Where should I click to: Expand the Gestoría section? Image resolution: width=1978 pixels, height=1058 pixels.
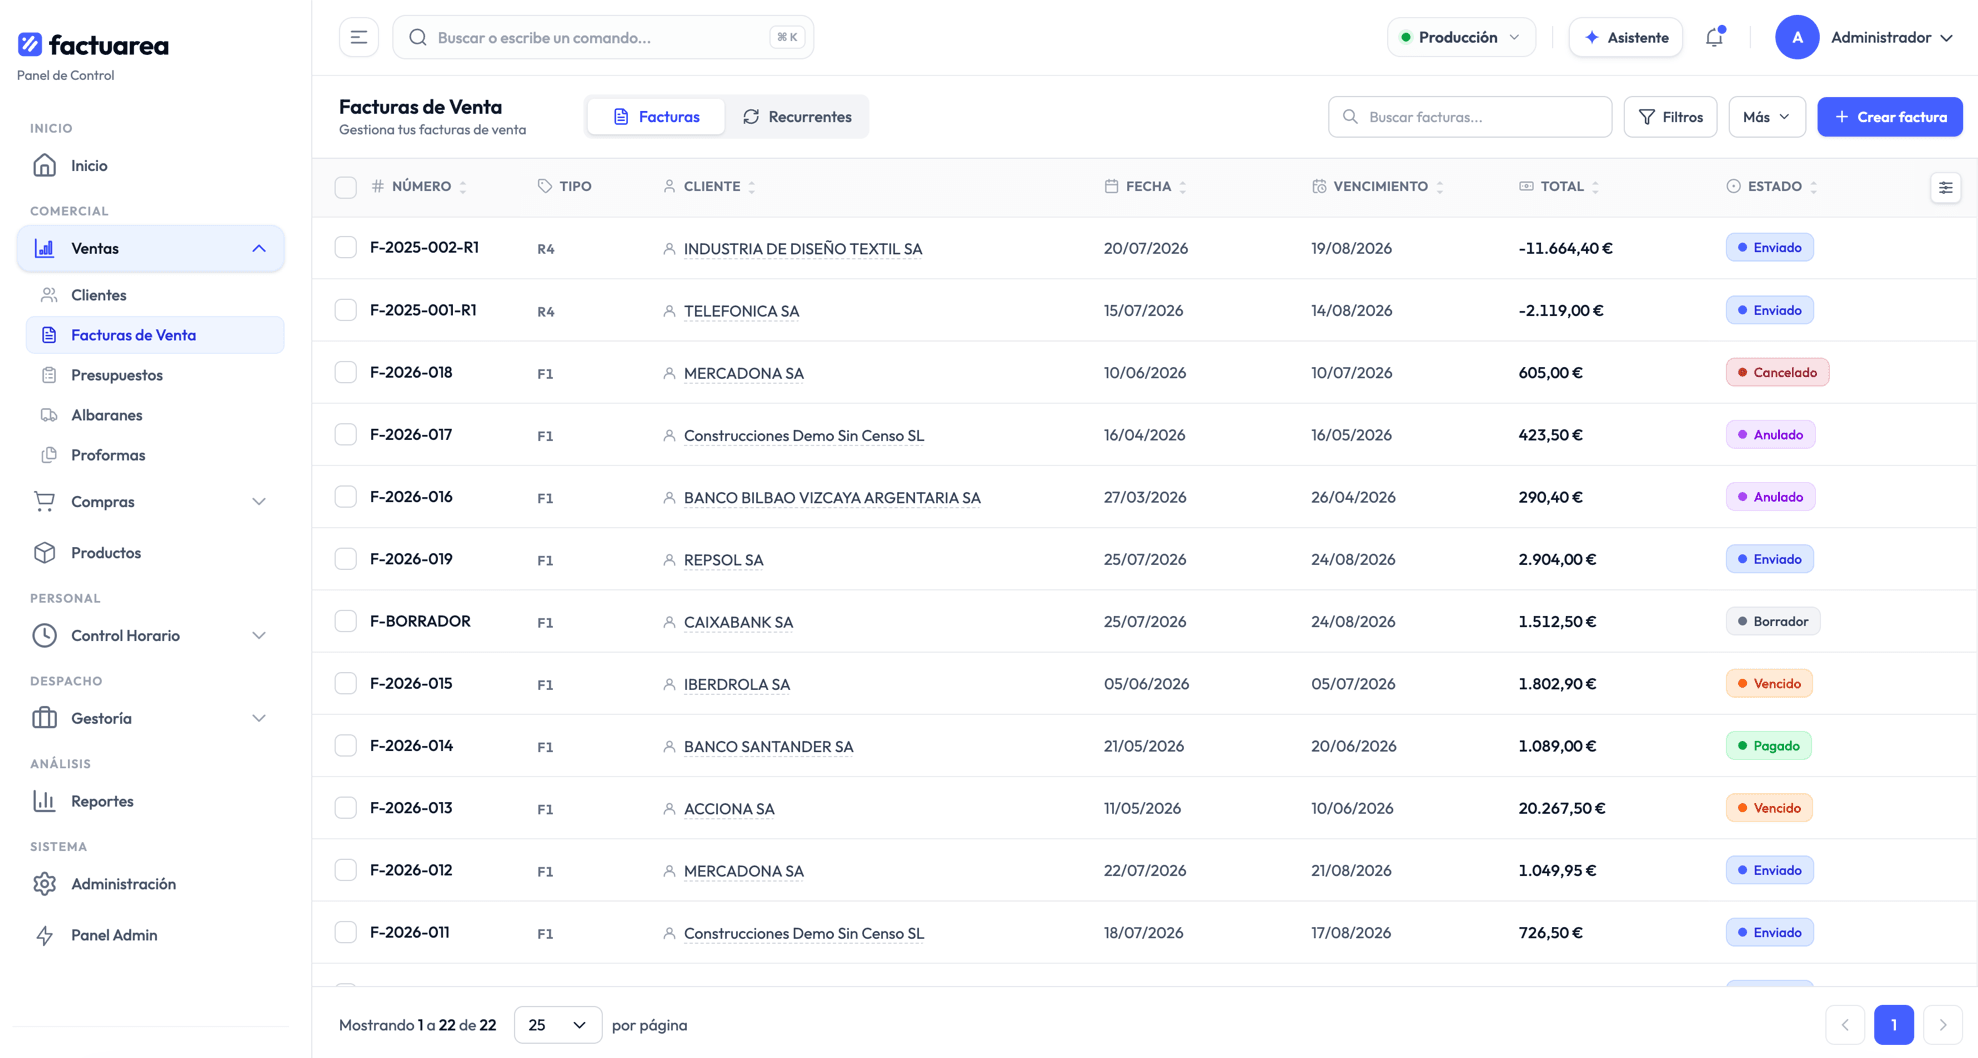(x=259, y=718)
